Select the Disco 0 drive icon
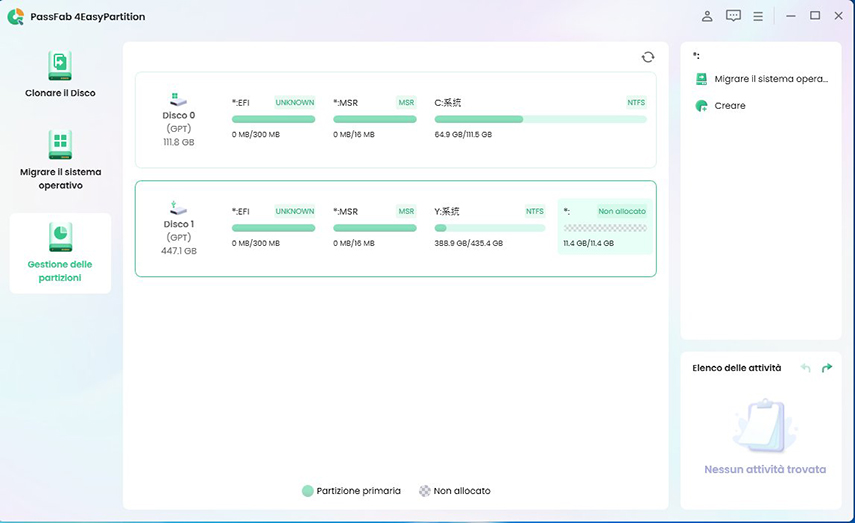The width and height of the screenshot is (855, 523). [x=179, y=100]
